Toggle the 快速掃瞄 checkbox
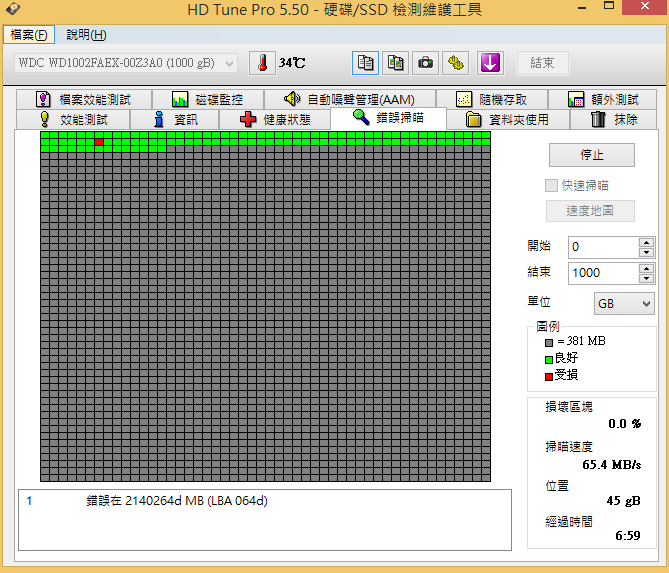 [x=551, y=186]
